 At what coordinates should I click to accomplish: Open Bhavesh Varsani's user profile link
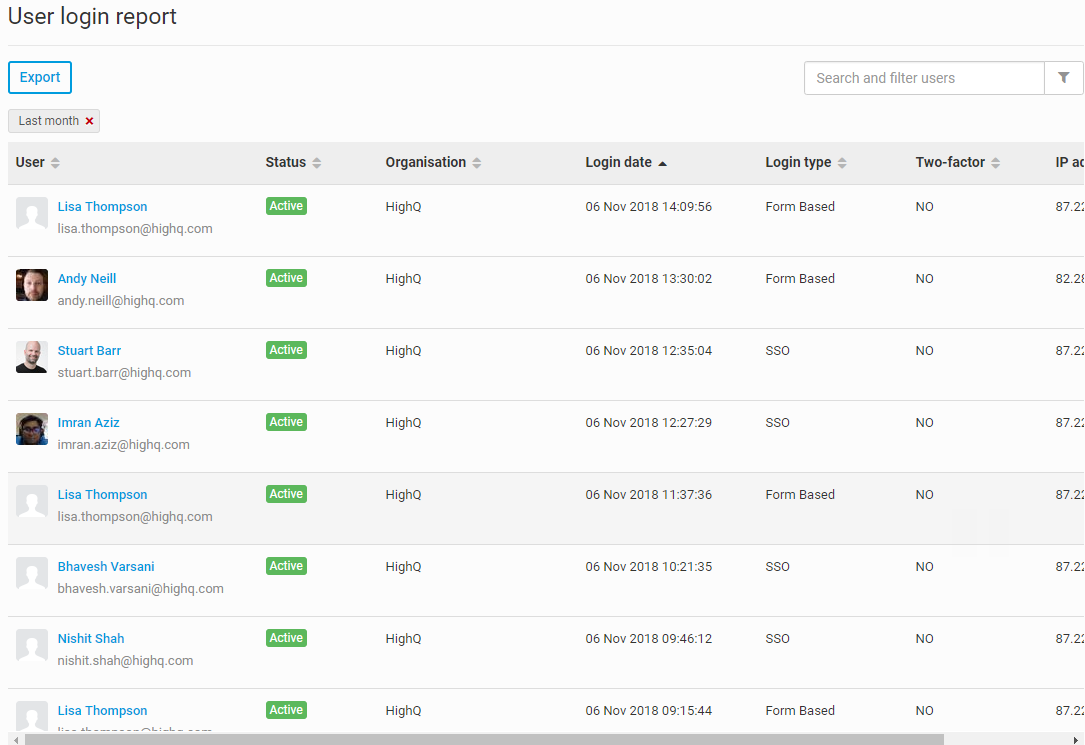(106, 567)
